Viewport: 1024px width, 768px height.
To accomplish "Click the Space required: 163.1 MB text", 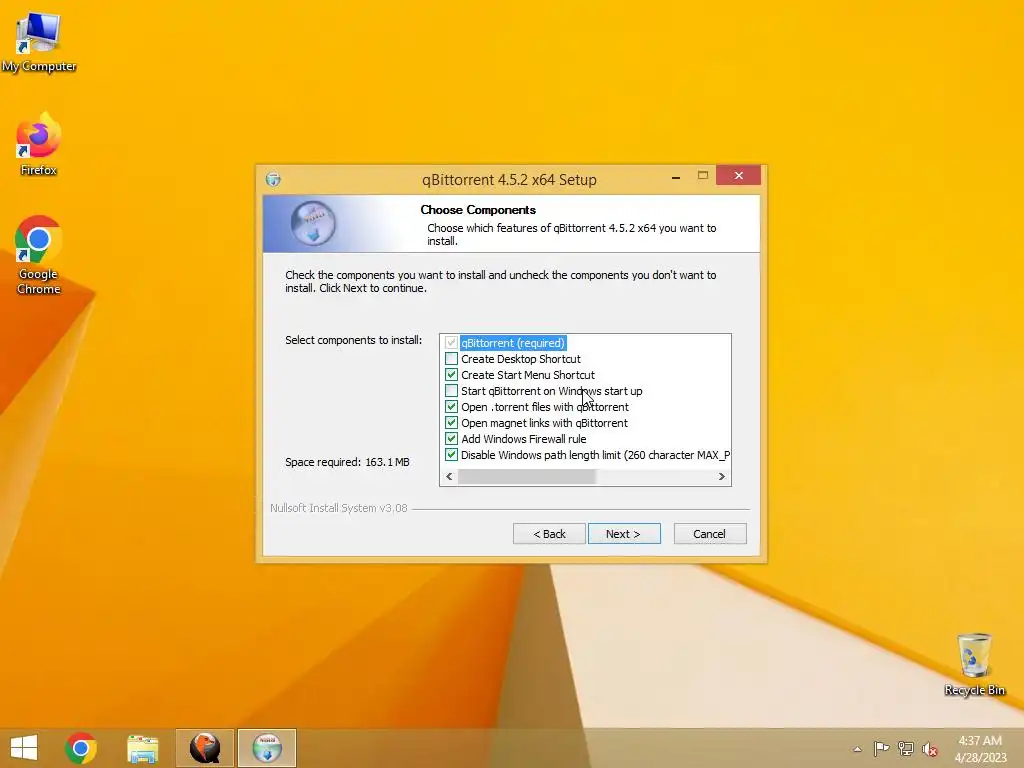I will point(347,462).
